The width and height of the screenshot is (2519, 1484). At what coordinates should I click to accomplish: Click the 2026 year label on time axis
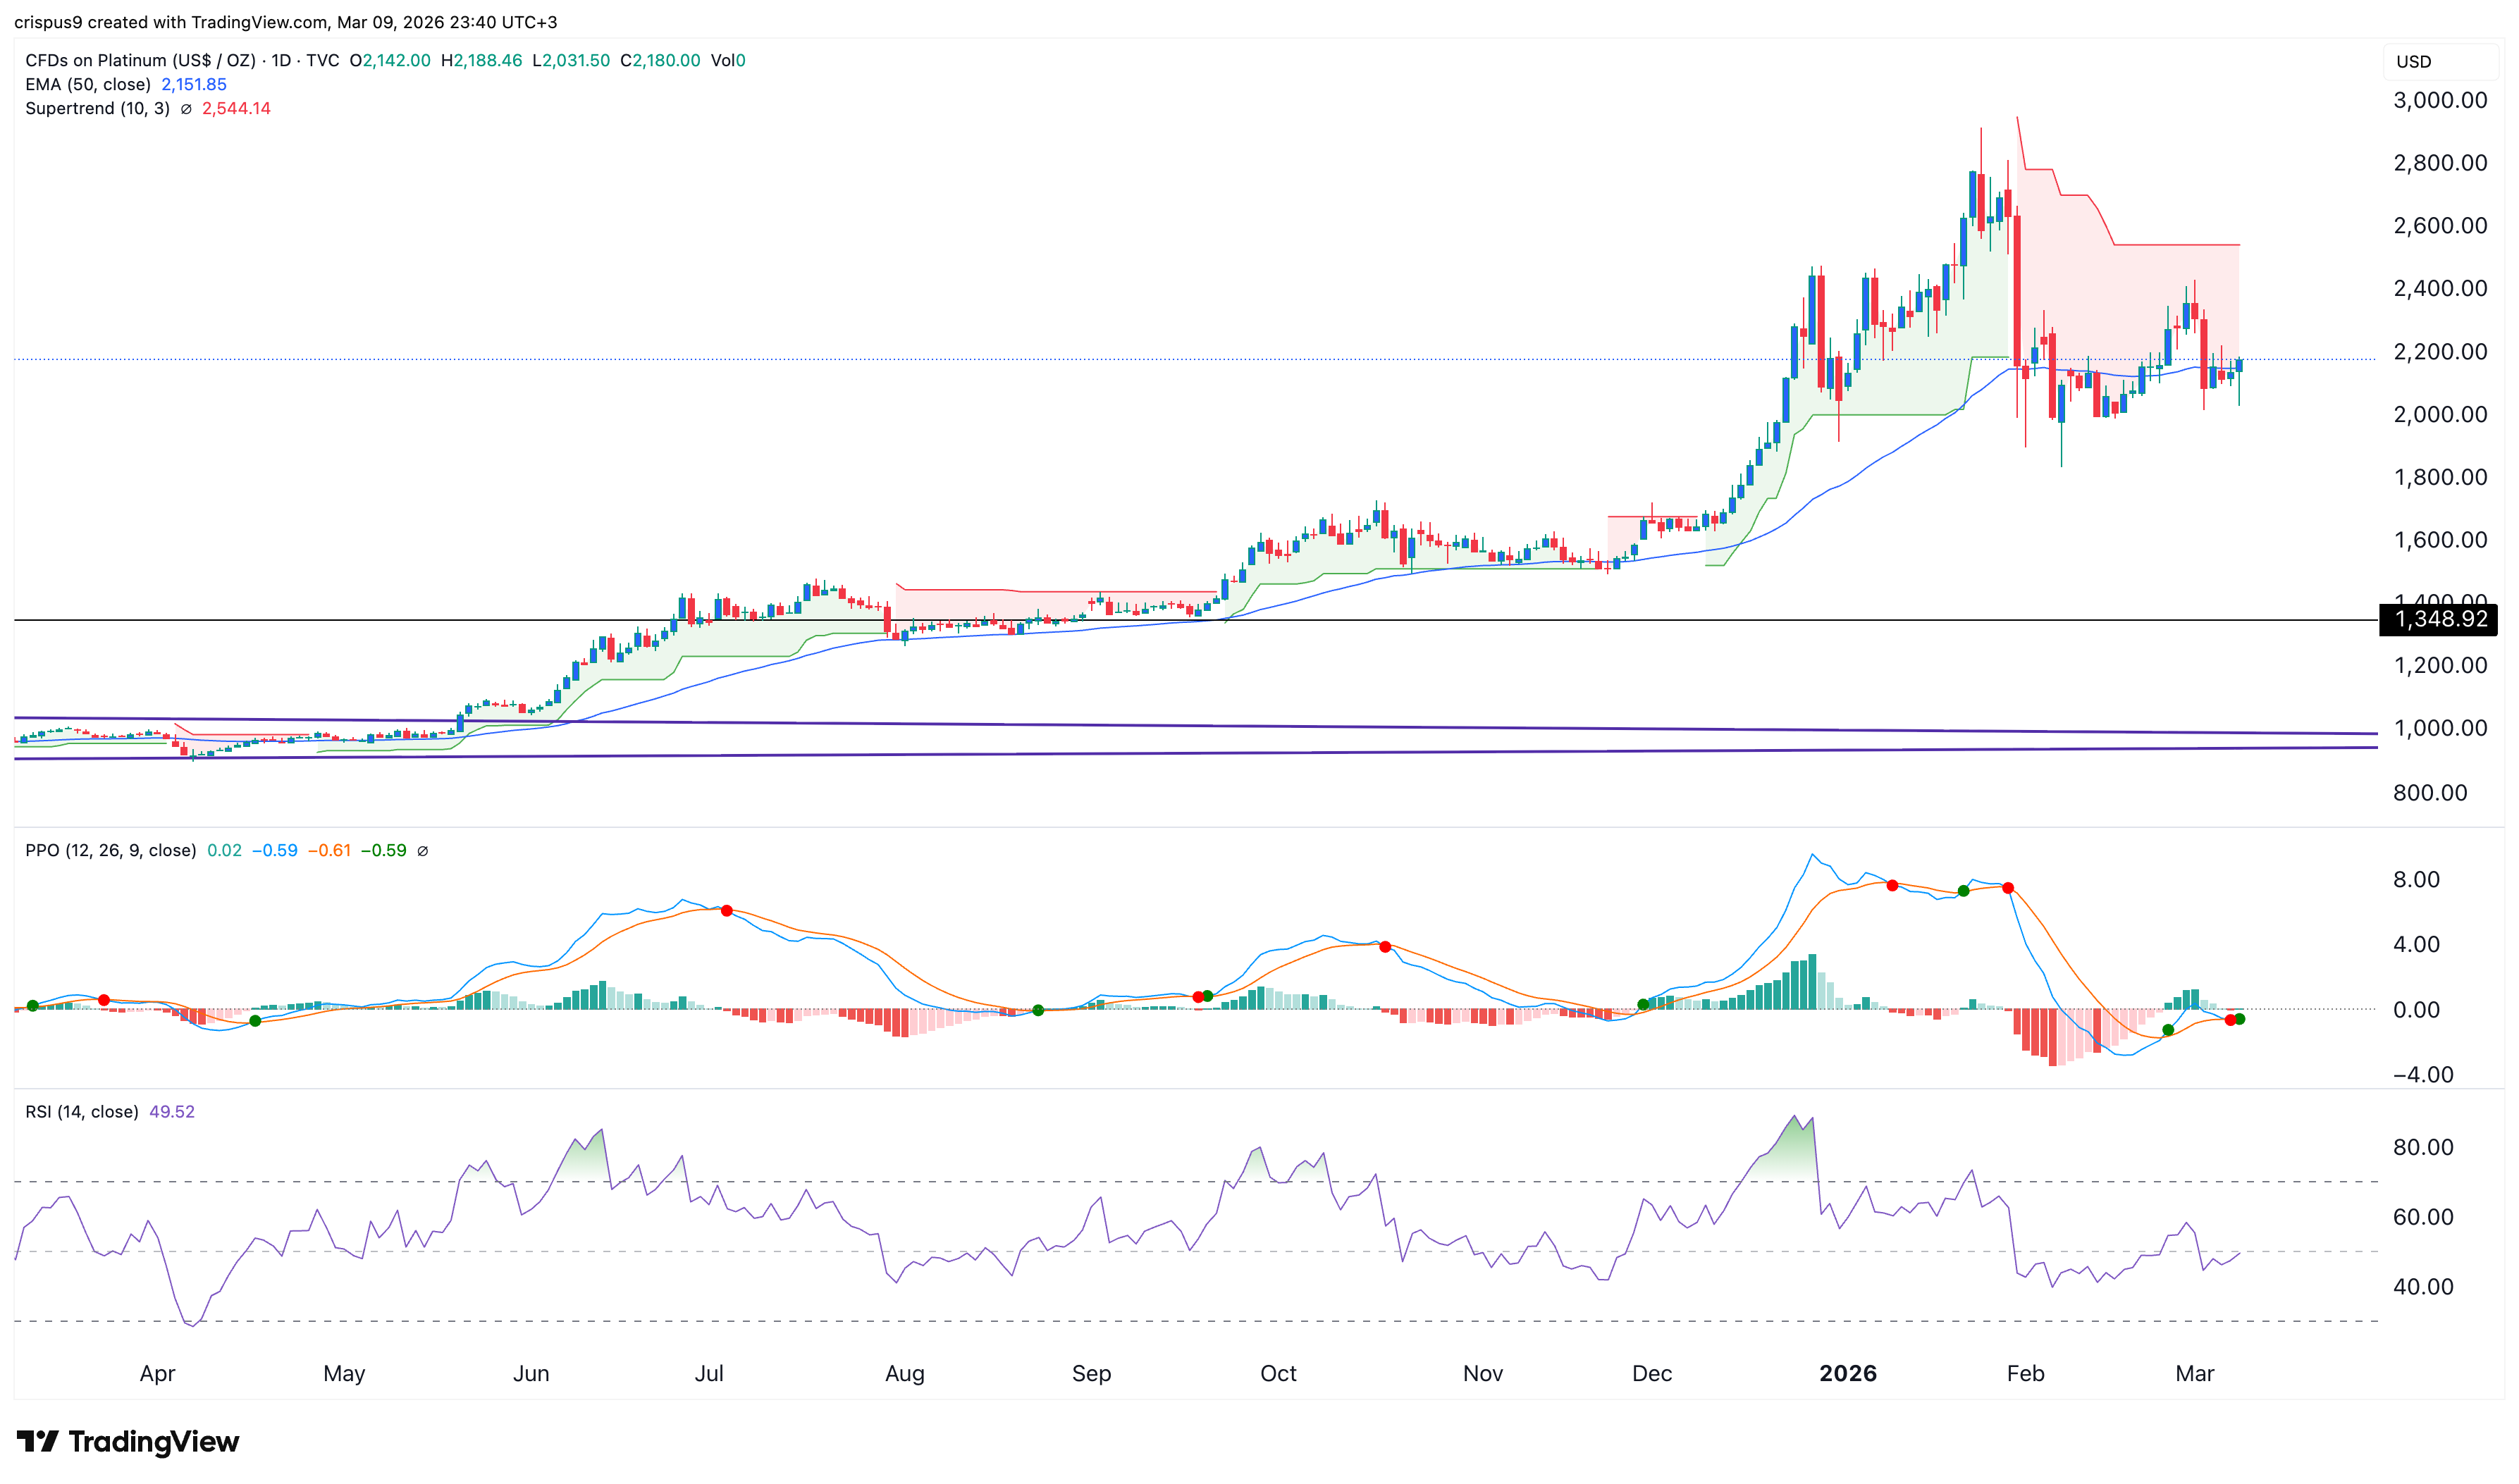point(1848,1374)
